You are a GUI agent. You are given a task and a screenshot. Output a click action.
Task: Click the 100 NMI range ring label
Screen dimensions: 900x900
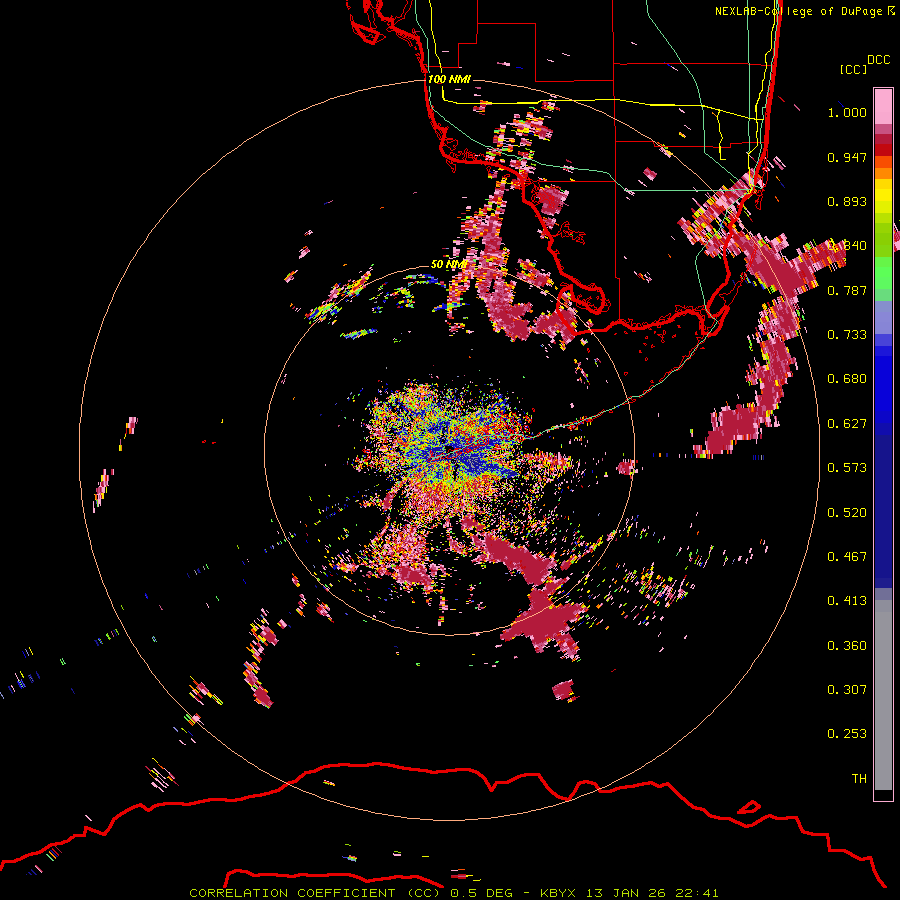(449, 79)
